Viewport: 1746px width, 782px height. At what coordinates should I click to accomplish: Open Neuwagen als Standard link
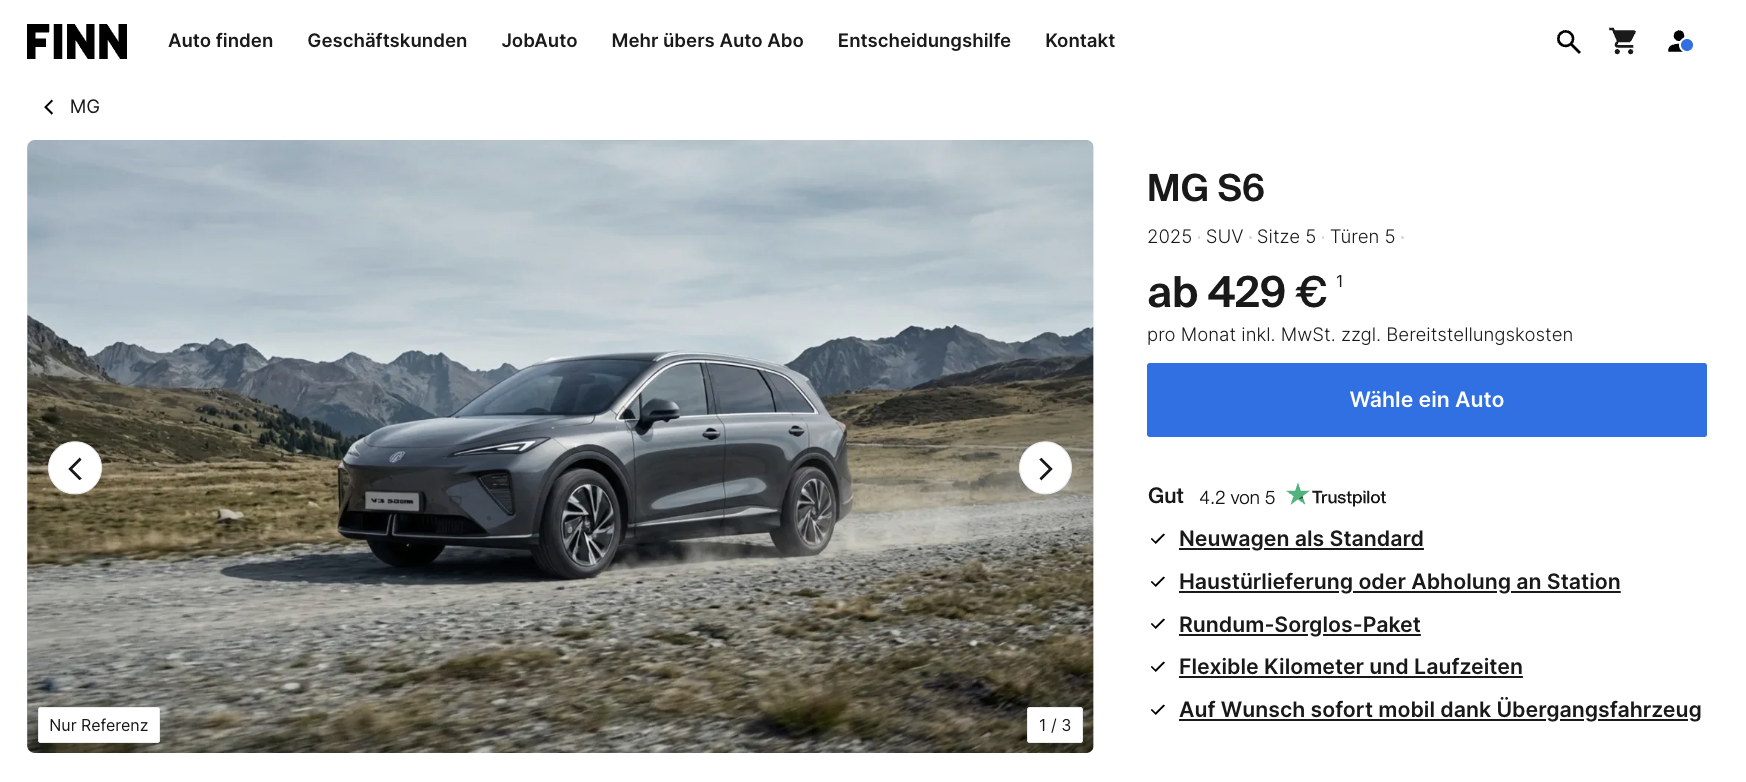[1301, 539]
